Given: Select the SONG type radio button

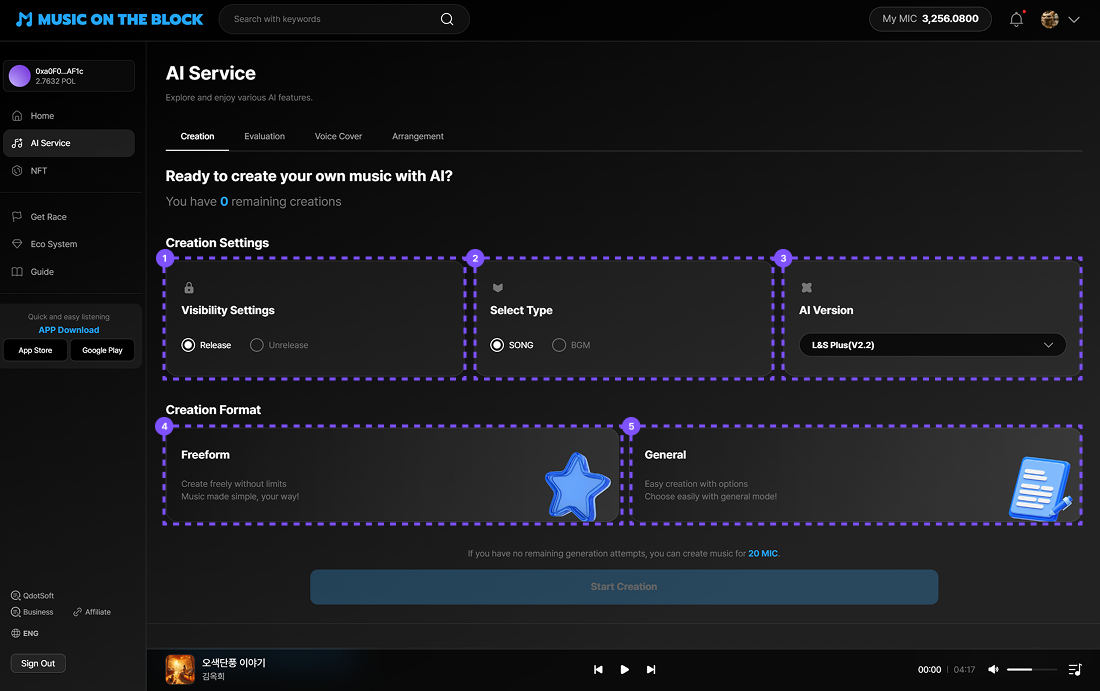Looking at the screenshot, I should [x=497, y=345].
